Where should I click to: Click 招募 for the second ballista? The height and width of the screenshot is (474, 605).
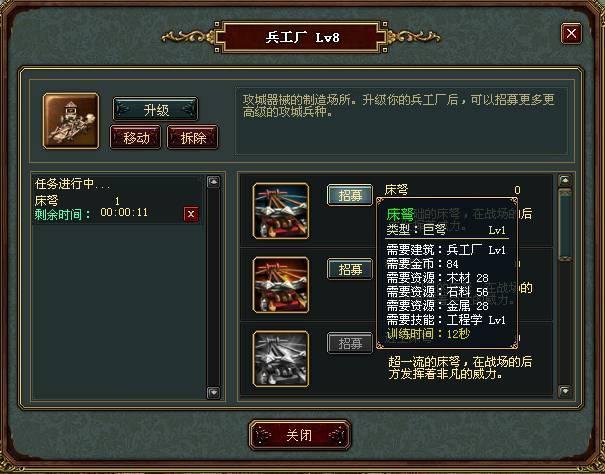(x=350, y=269)
